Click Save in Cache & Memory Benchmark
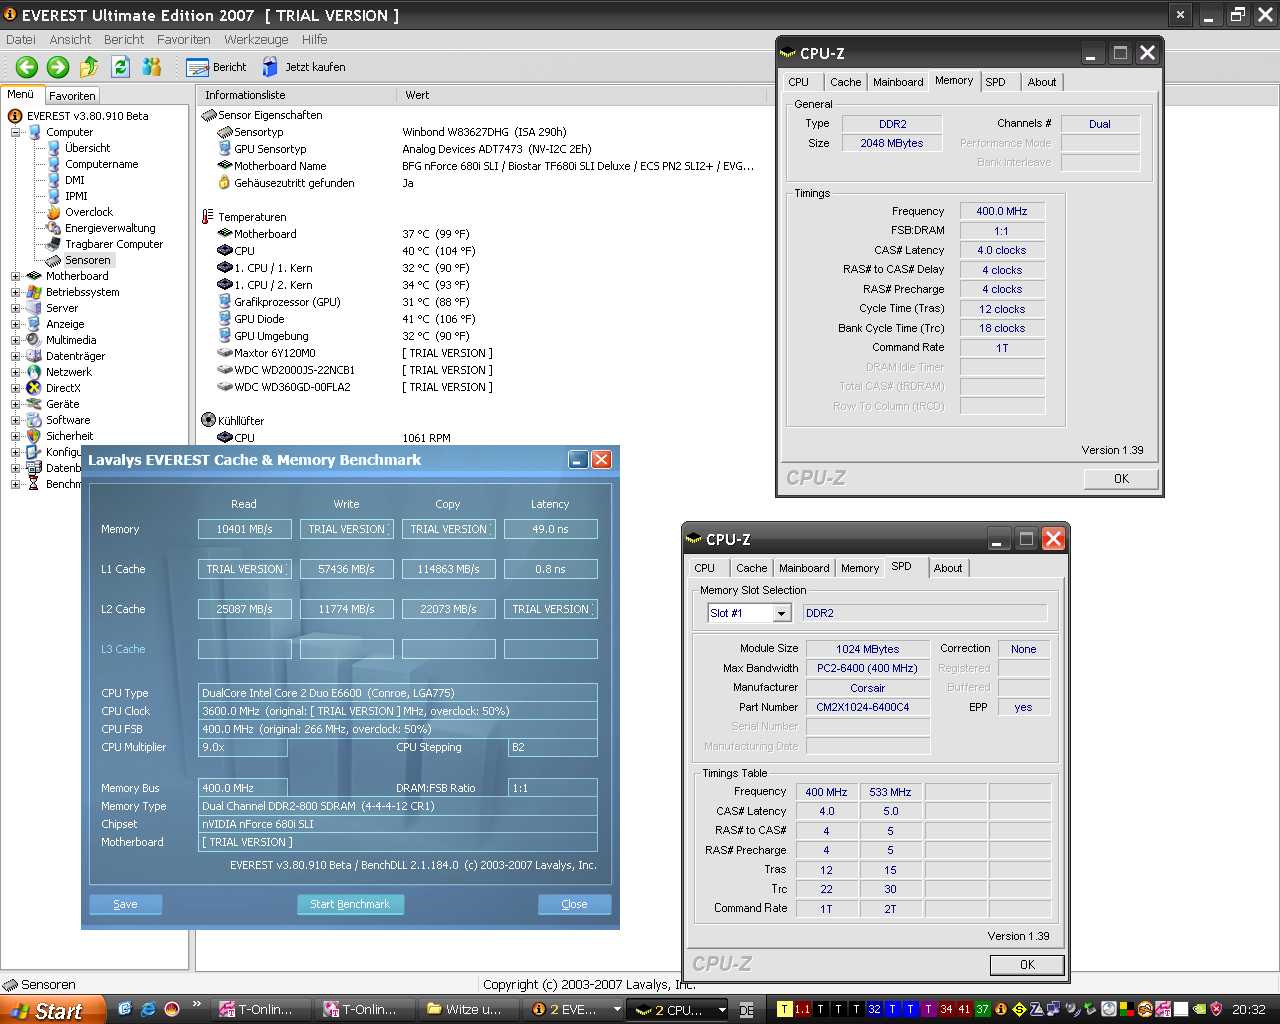This screenshot has width=1280, height=1024. click(x=125, y=904)
